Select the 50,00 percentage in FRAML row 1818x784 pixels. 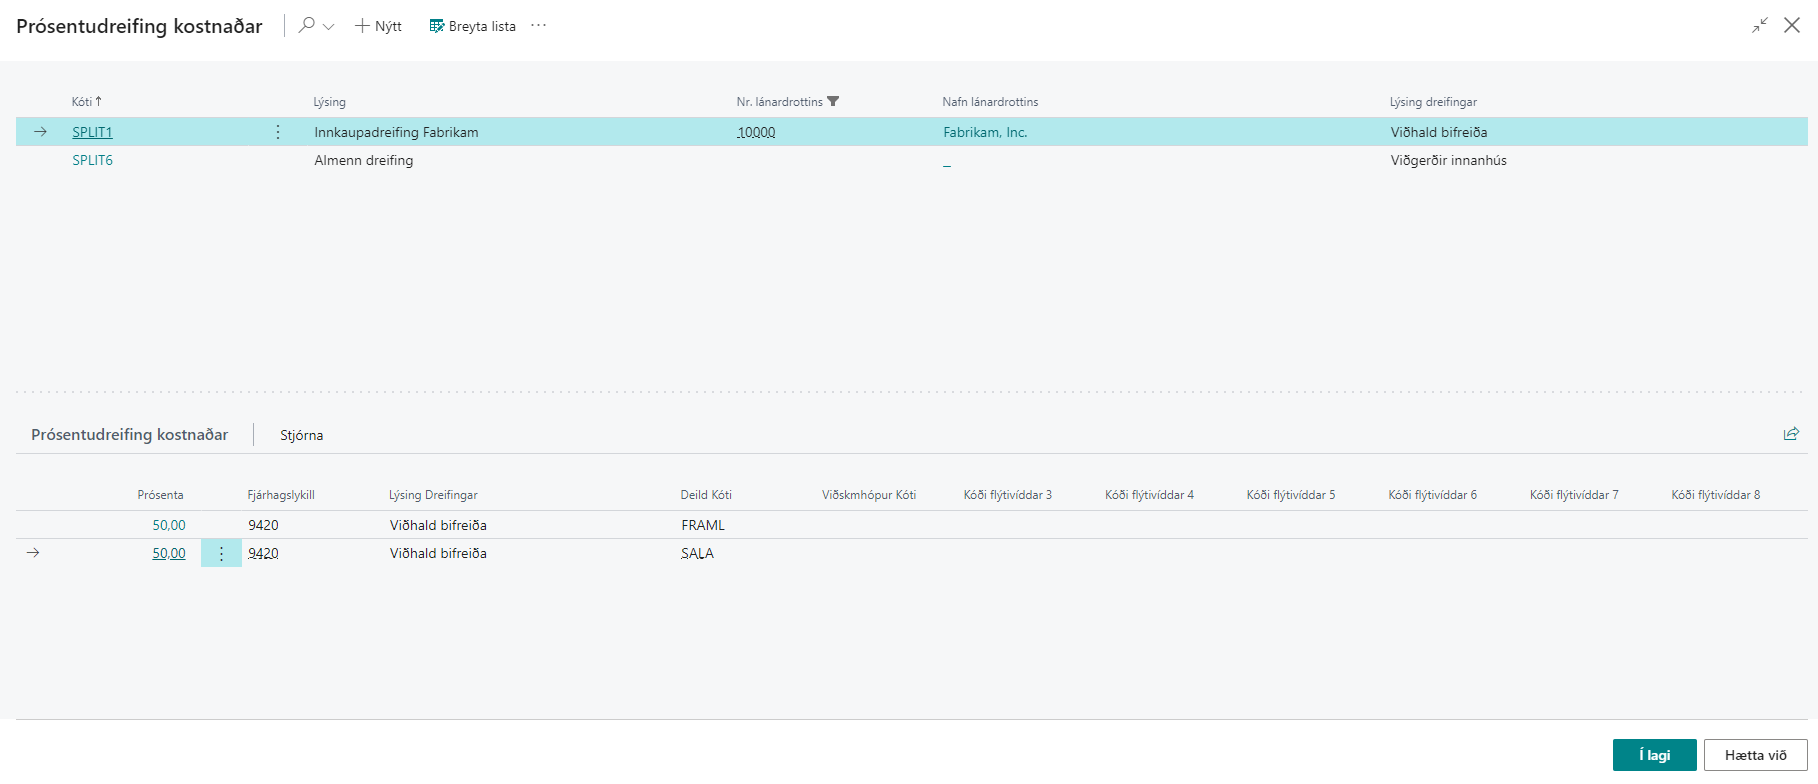tap(168, 525)
